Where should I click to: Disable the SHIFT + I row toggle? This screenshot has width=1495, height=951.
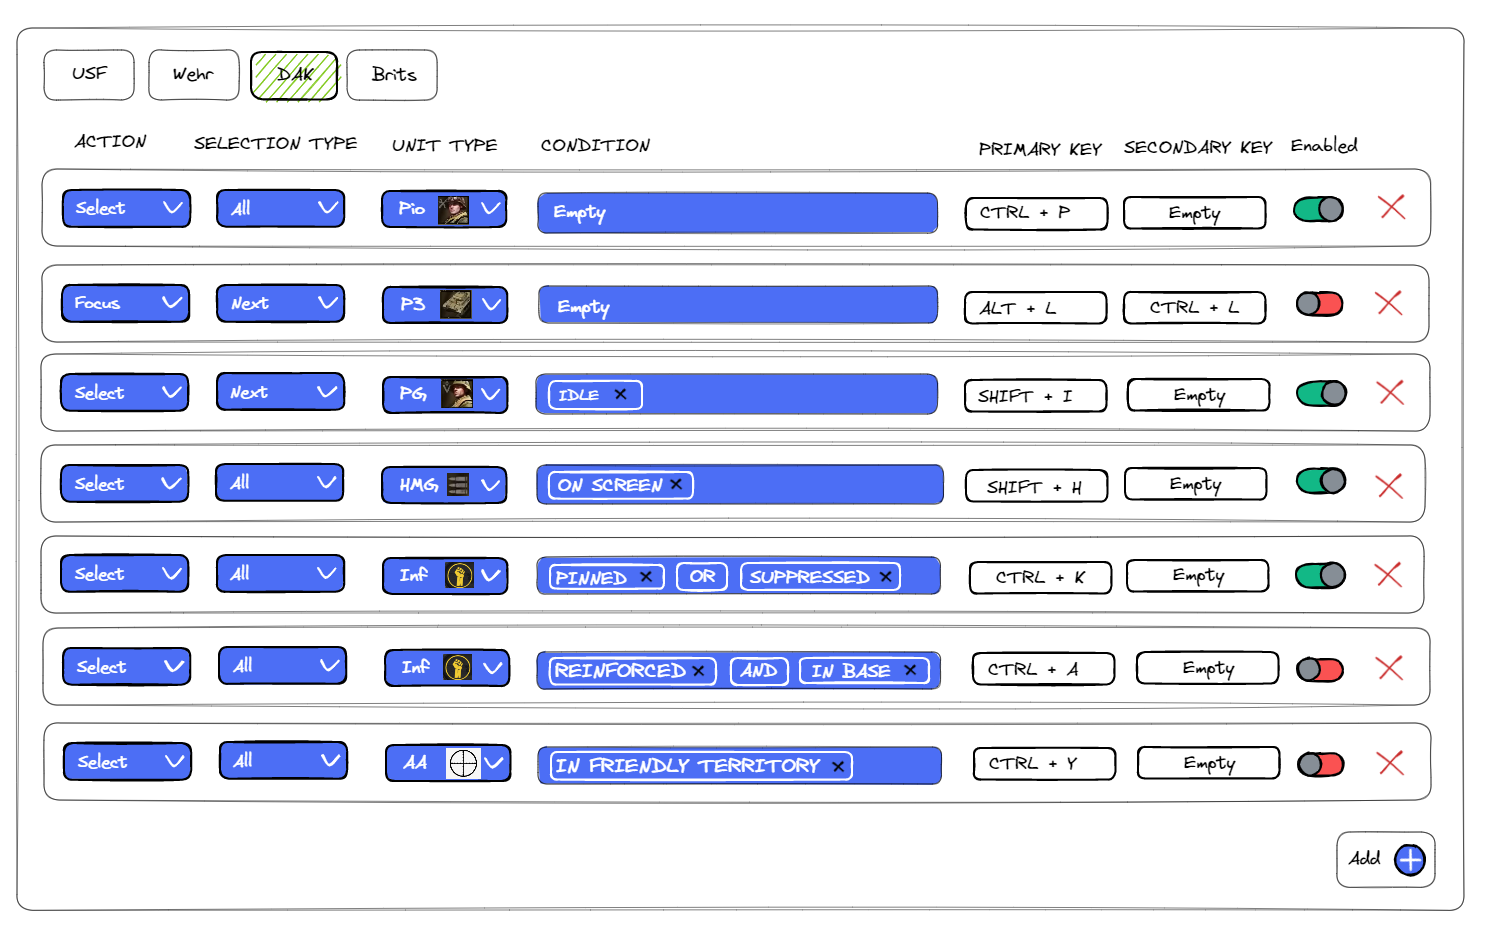pyautogui.click(x=1321, y=393)
